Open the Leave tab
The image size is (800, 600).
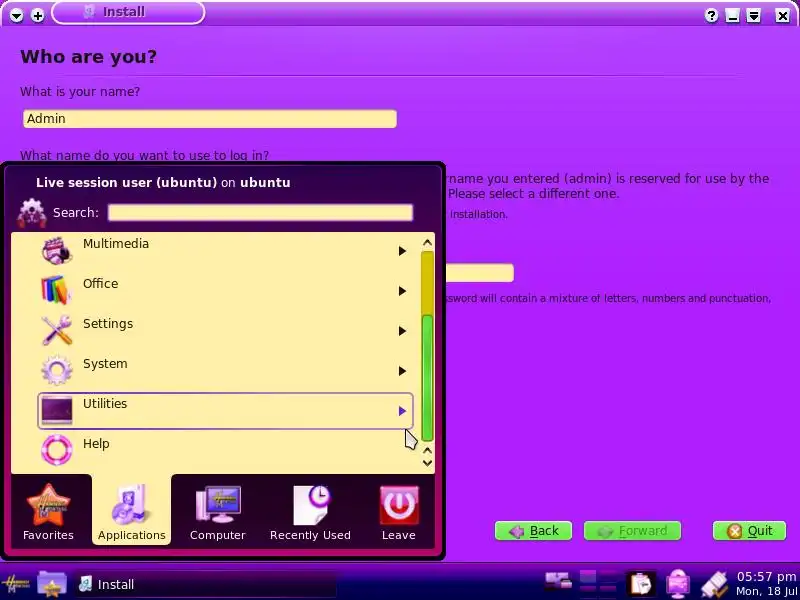(x=398, y=512)
